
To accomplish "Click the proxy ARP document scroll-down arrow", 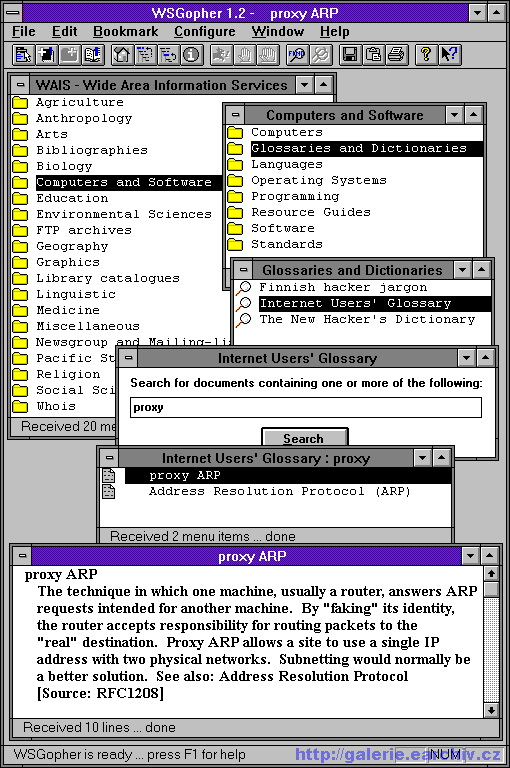I will click(x=491, y=710).
